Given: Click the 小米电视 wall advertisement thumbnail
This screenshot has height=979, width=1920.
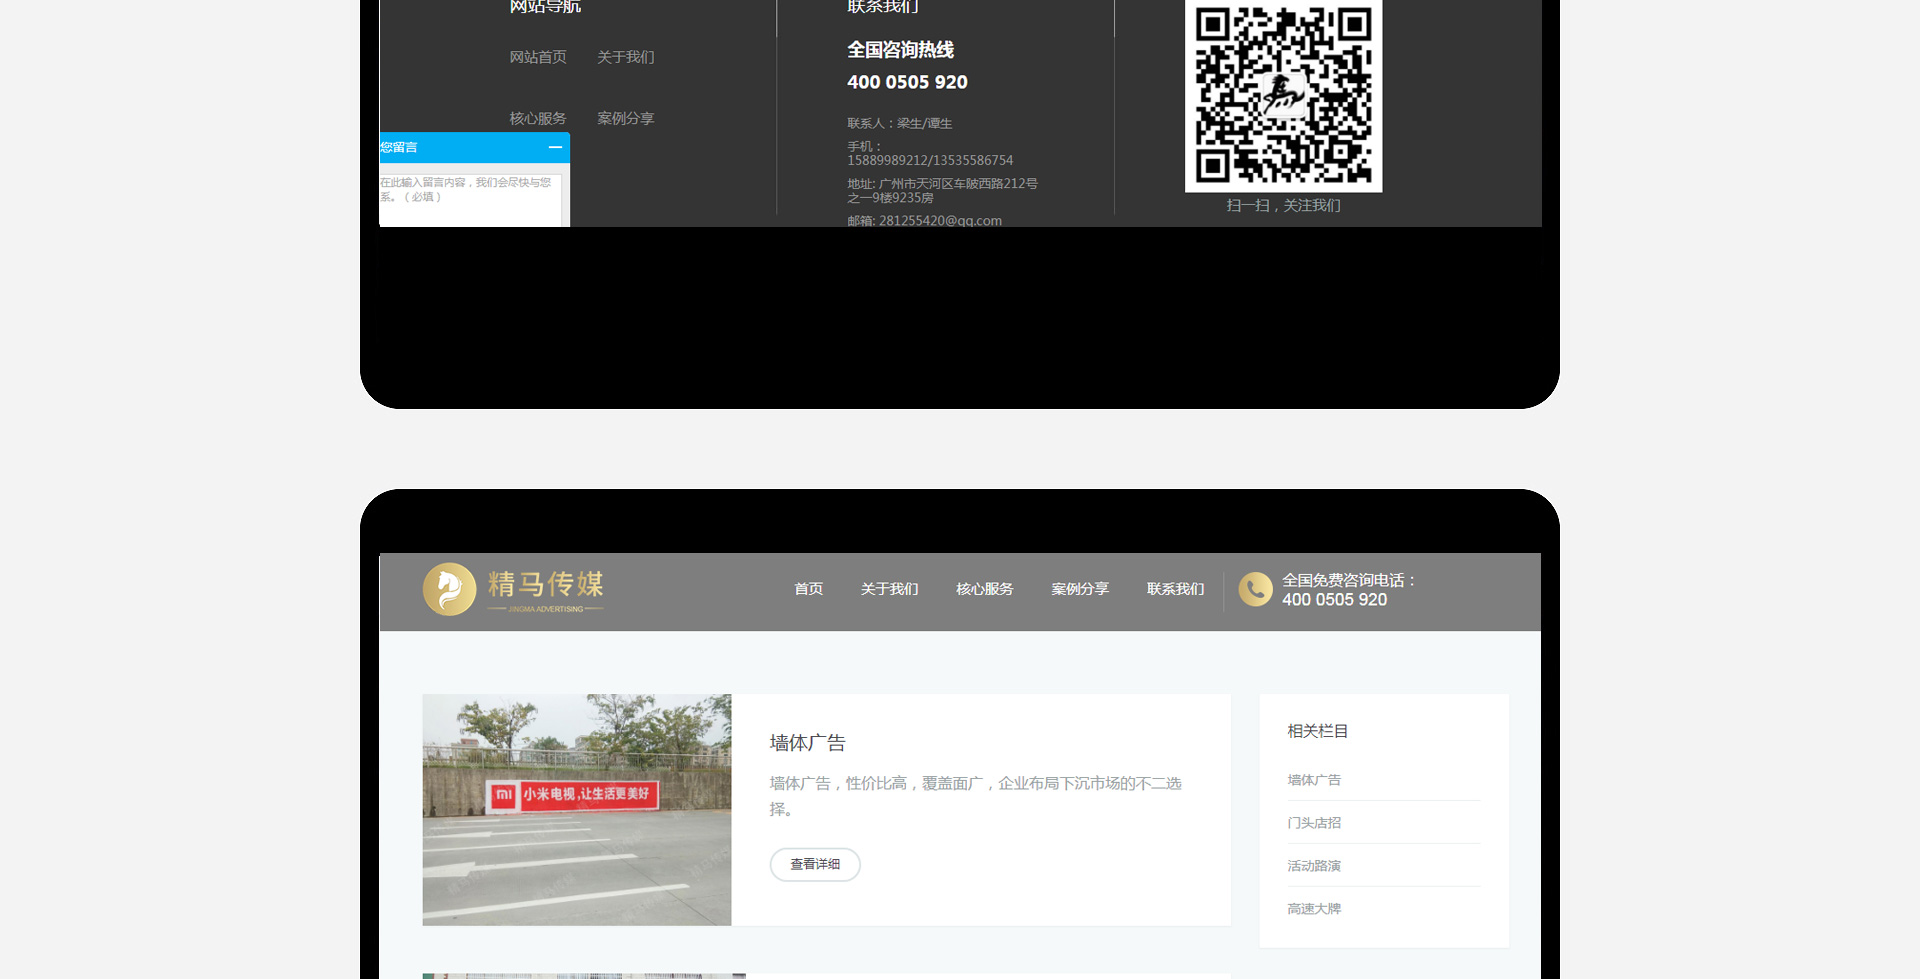Looking at the screenshot, I should 577,810.
